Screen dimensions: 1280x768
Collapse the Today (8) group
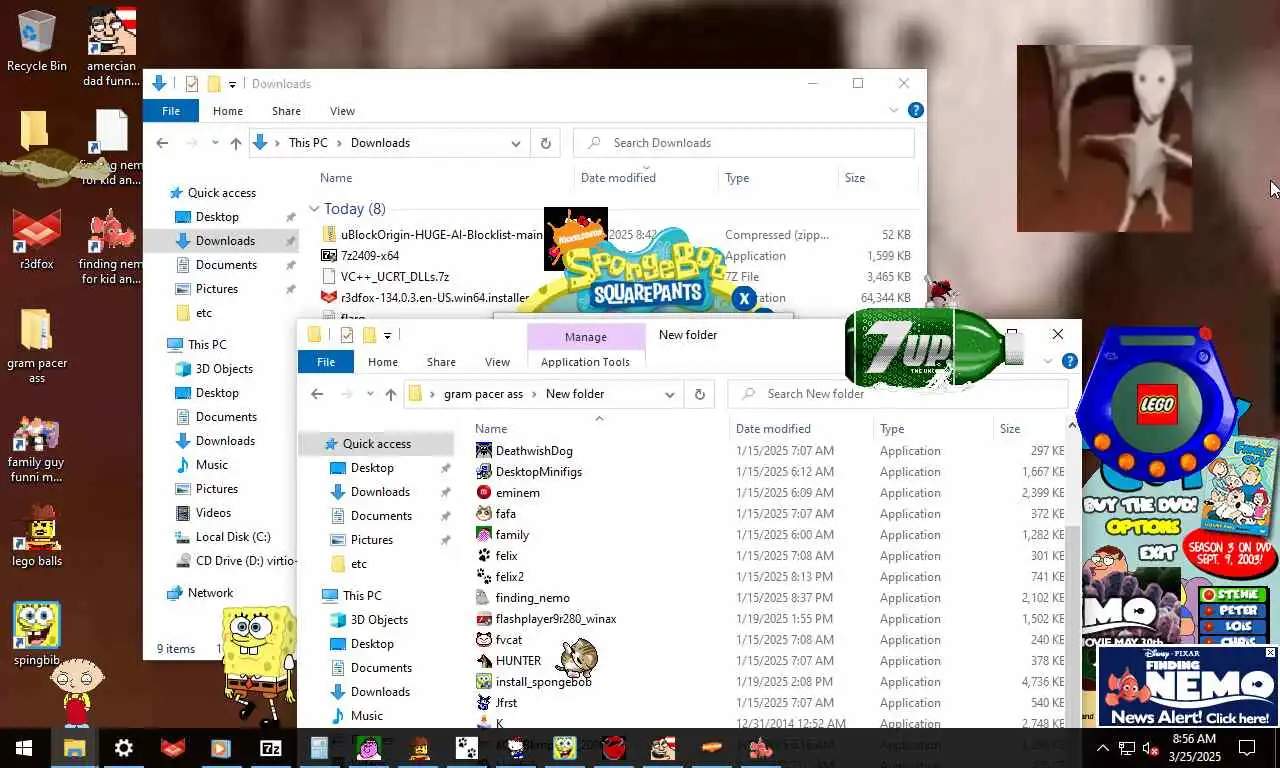(x=314, y=209)
